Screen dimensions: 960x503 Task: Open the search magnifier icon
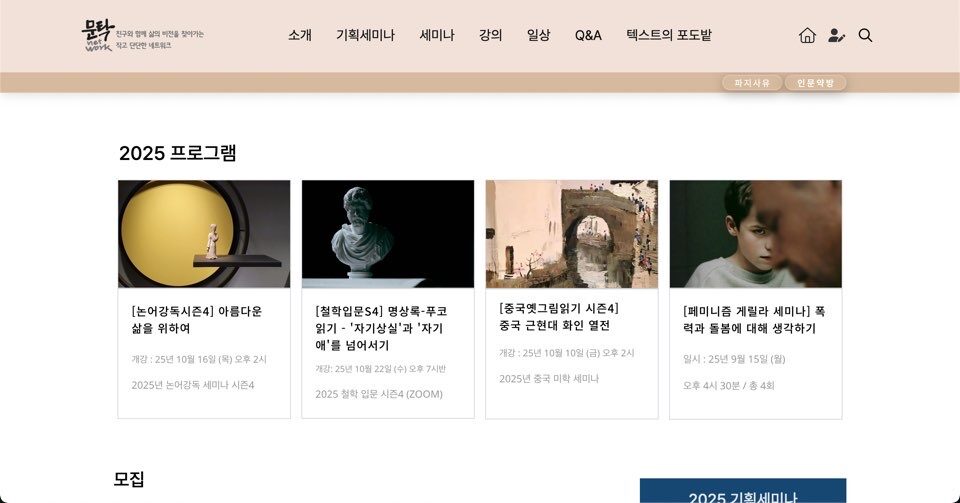865,35
